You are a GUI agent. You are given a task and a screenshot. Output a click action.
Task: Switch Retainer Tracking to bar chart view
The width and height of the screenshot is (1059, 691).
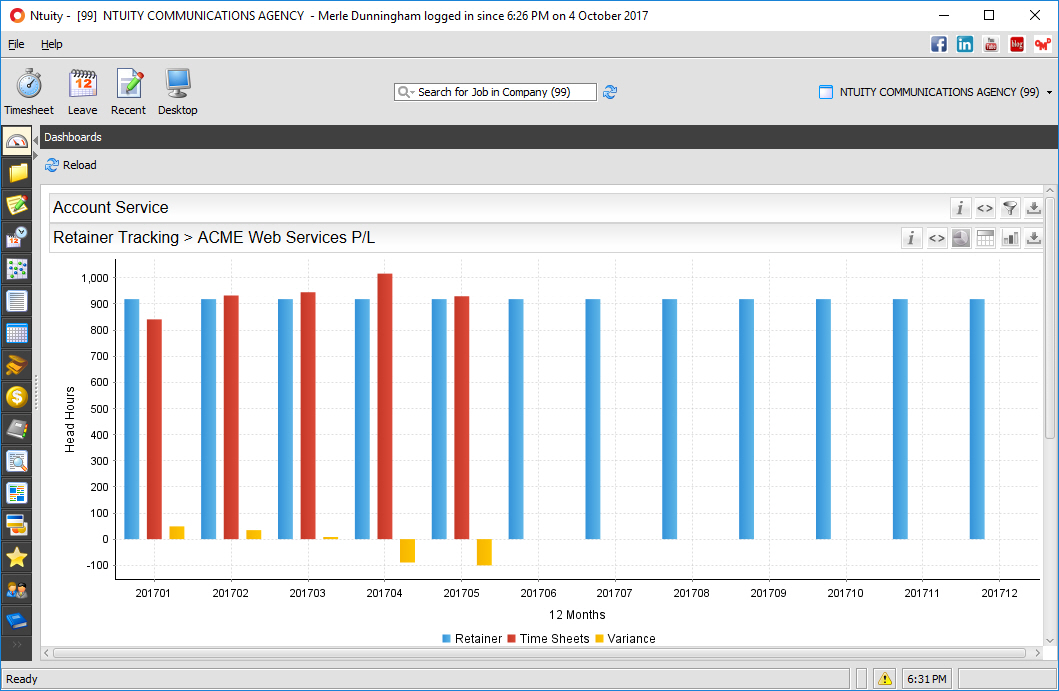click(1010, 238)
